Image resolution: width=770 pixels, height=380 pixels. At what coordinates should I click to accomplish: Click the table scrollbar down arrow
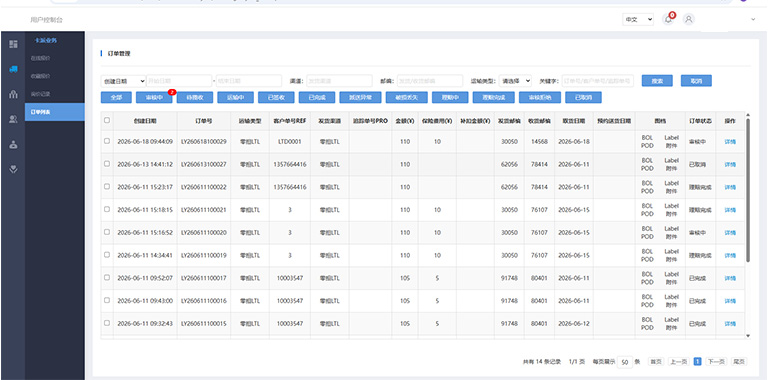pyautogui.click(x=748, y=336)
